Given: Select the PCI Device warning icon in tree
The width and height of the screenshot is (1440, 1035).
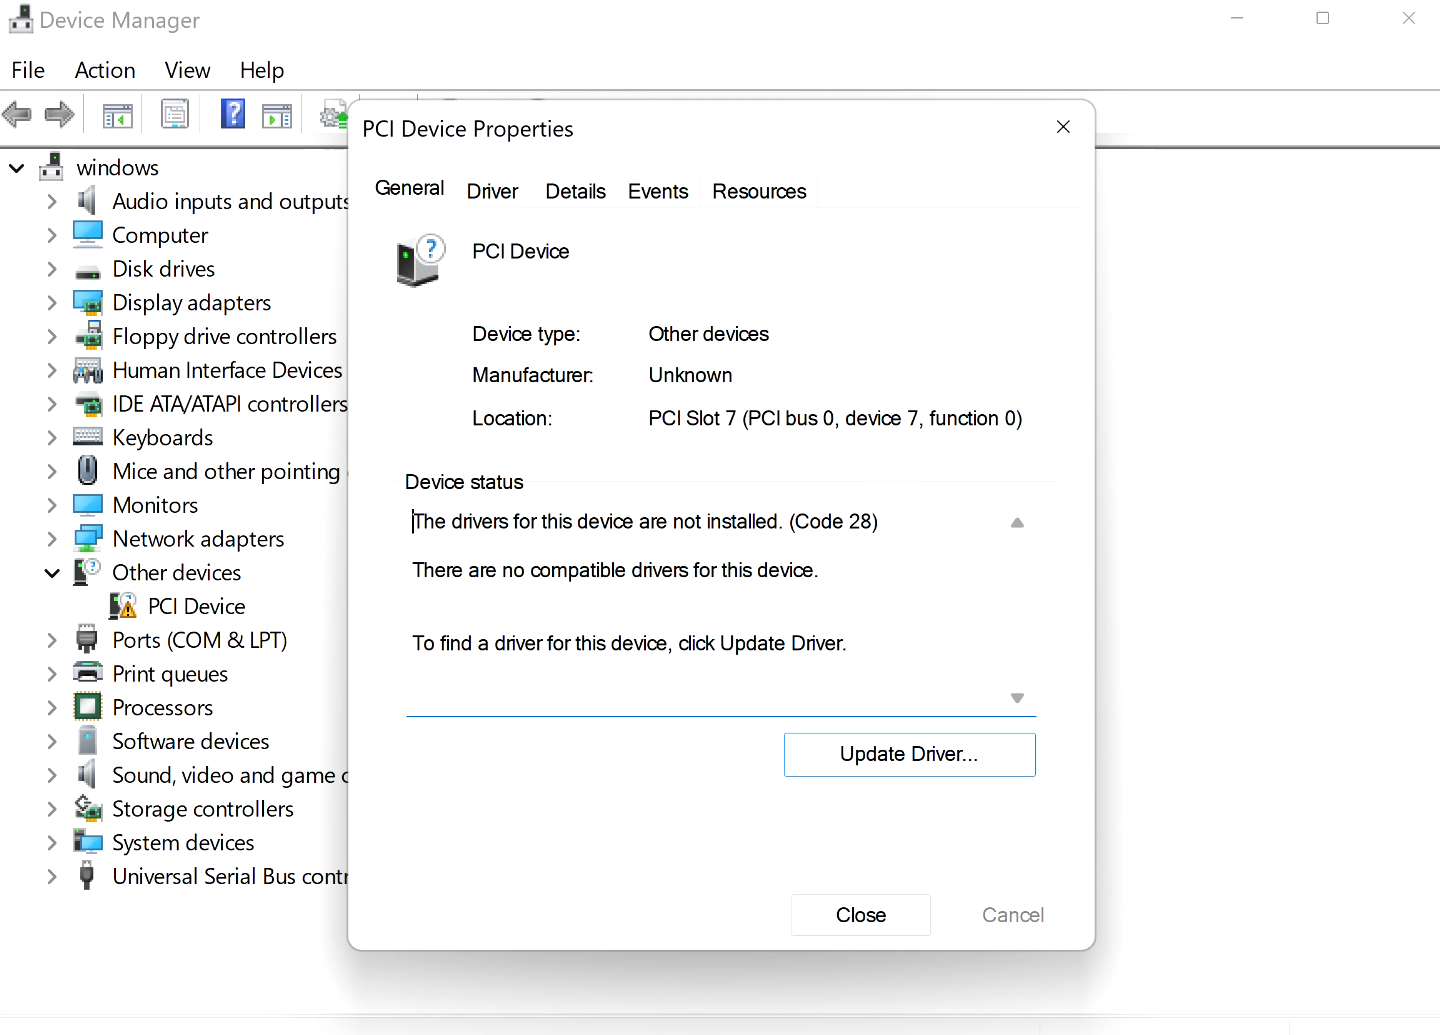Looking at the screenshot, I should tap(123, 606).
